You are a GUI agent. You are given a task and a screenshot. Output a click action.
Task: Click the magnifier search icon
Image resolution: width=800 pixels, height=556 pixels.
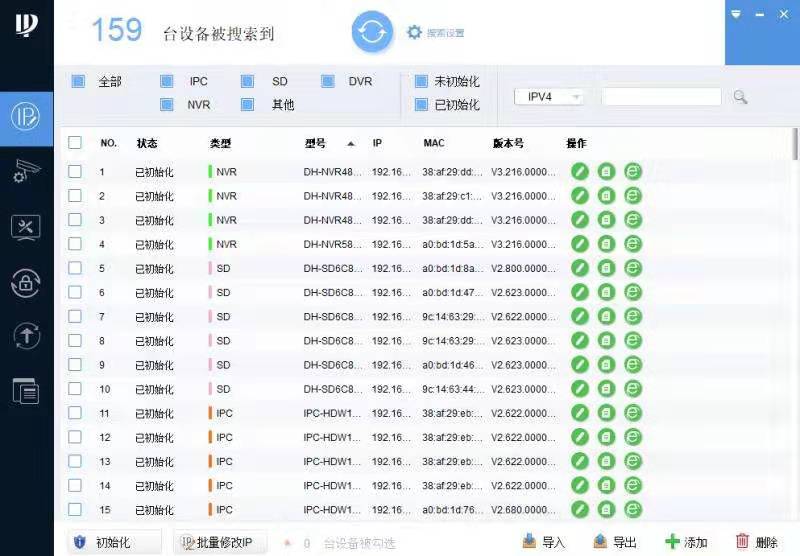click(740, 97)
